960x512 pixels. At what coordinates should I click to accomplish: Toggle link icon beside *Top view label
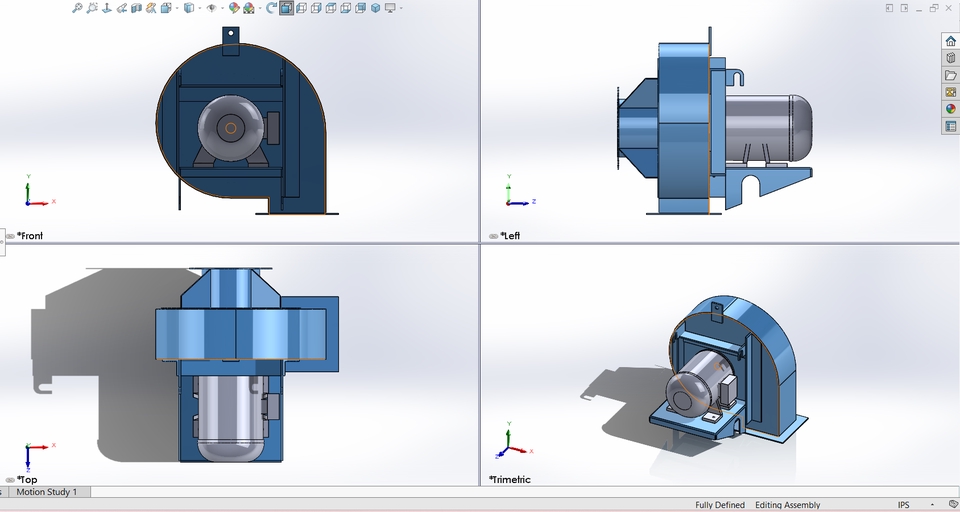10,480
